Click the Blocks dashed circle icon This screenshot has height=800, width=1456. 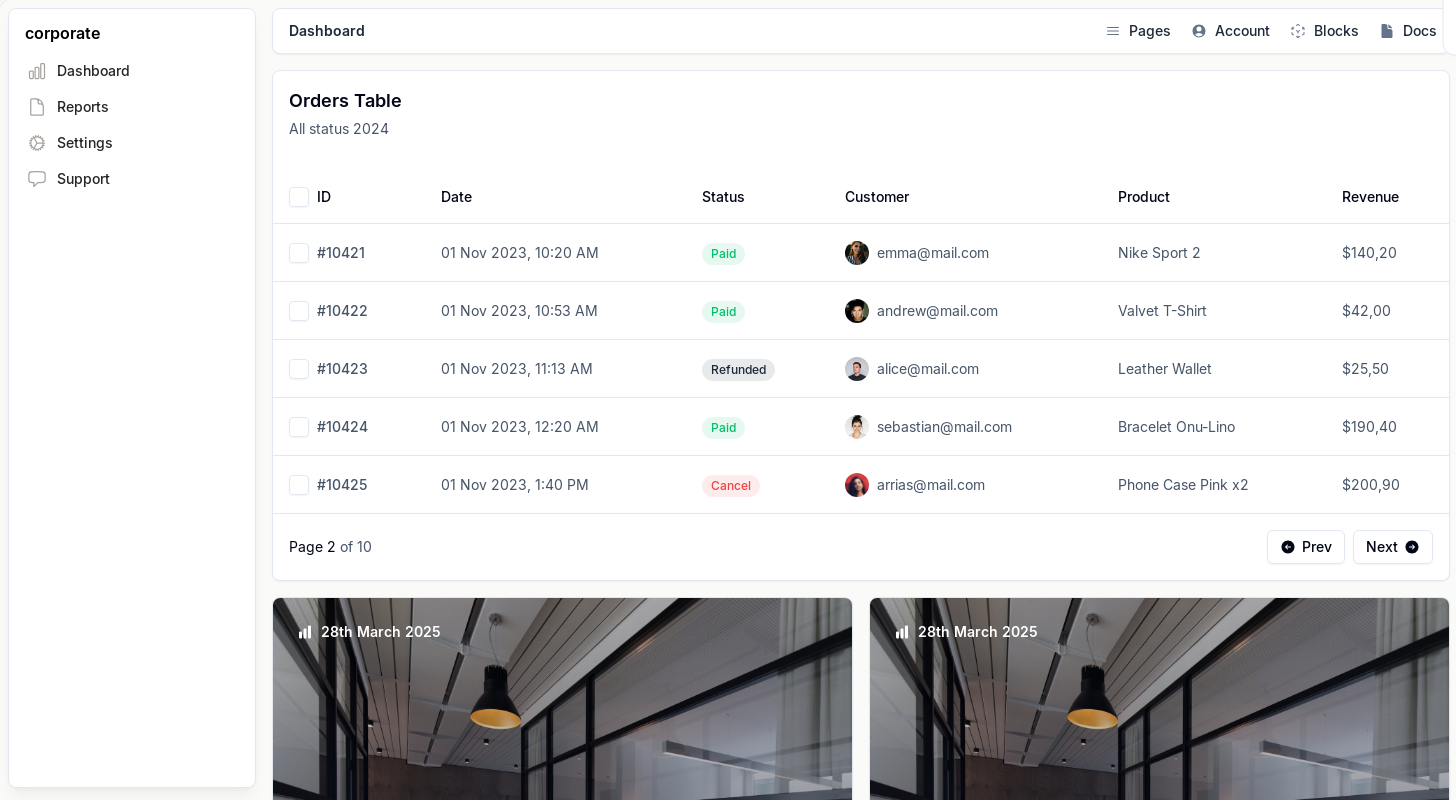point(1298,31)
